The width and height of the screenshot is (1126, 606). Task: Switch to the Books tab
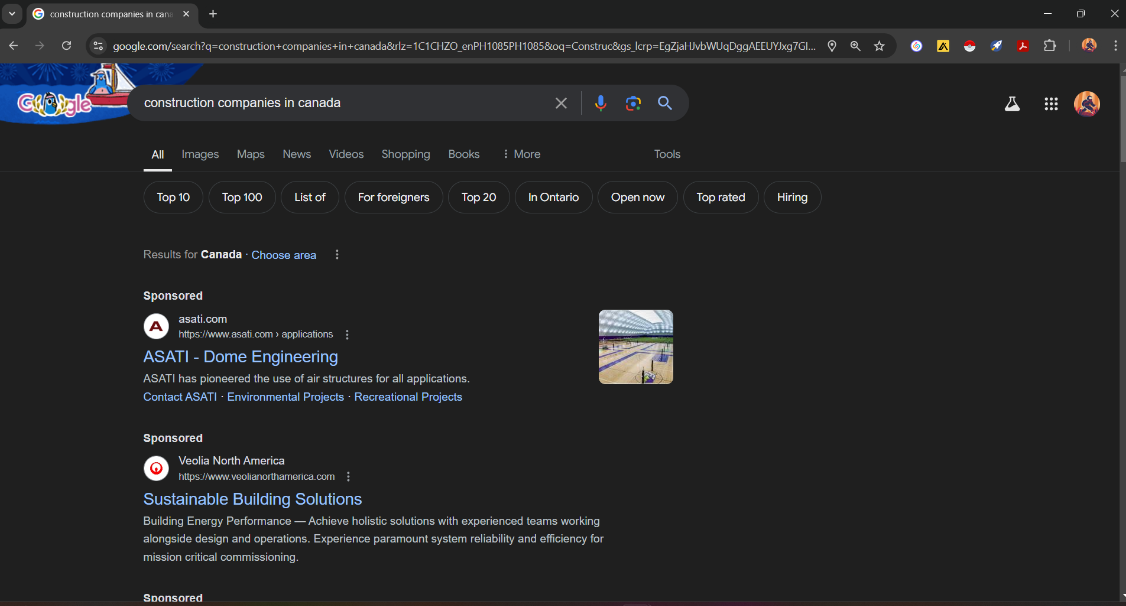click(464, 154)
